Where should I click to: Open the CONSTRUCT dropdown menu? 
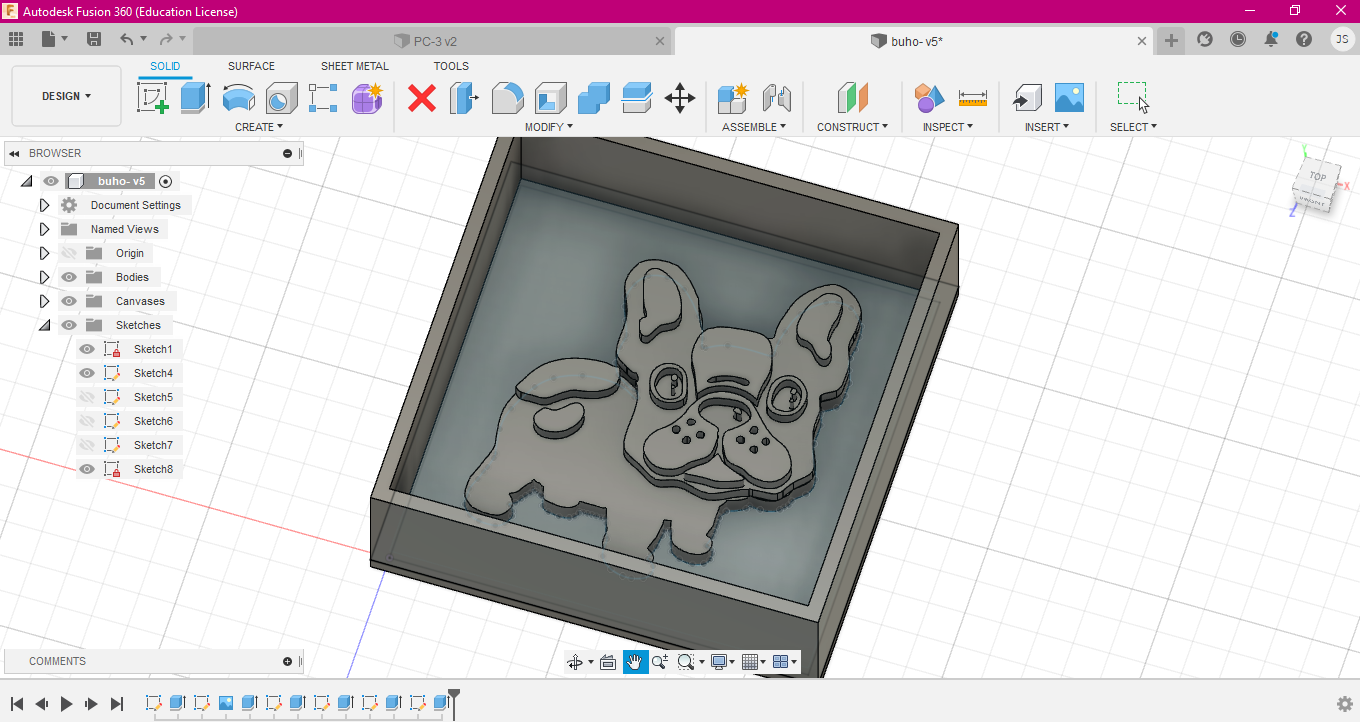pyautogui.click(x=852, y=127)
